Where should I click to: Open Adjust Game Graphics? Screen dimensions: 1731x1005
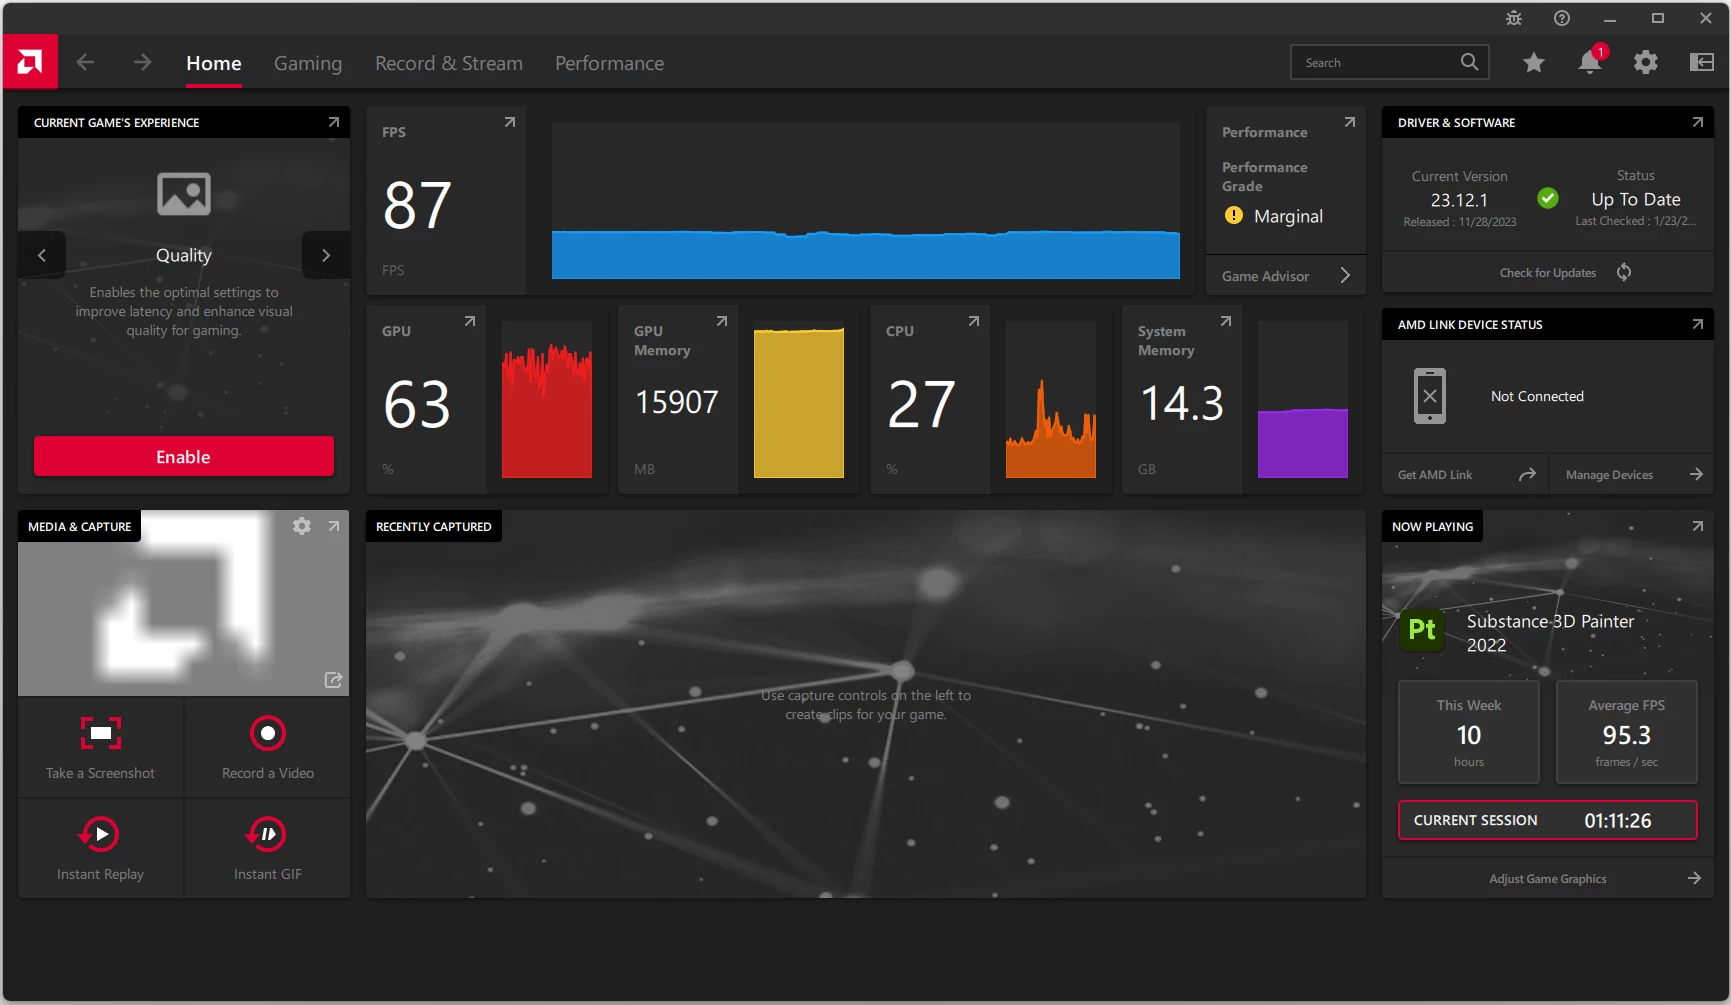click(x=1548, y=879)
